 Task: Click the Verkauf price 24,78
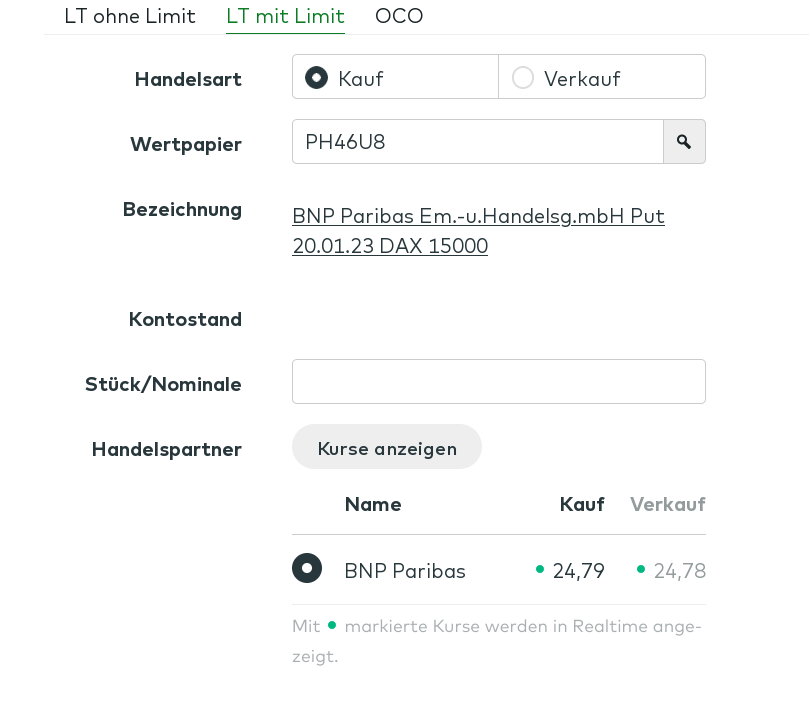(x=680, y=571)
